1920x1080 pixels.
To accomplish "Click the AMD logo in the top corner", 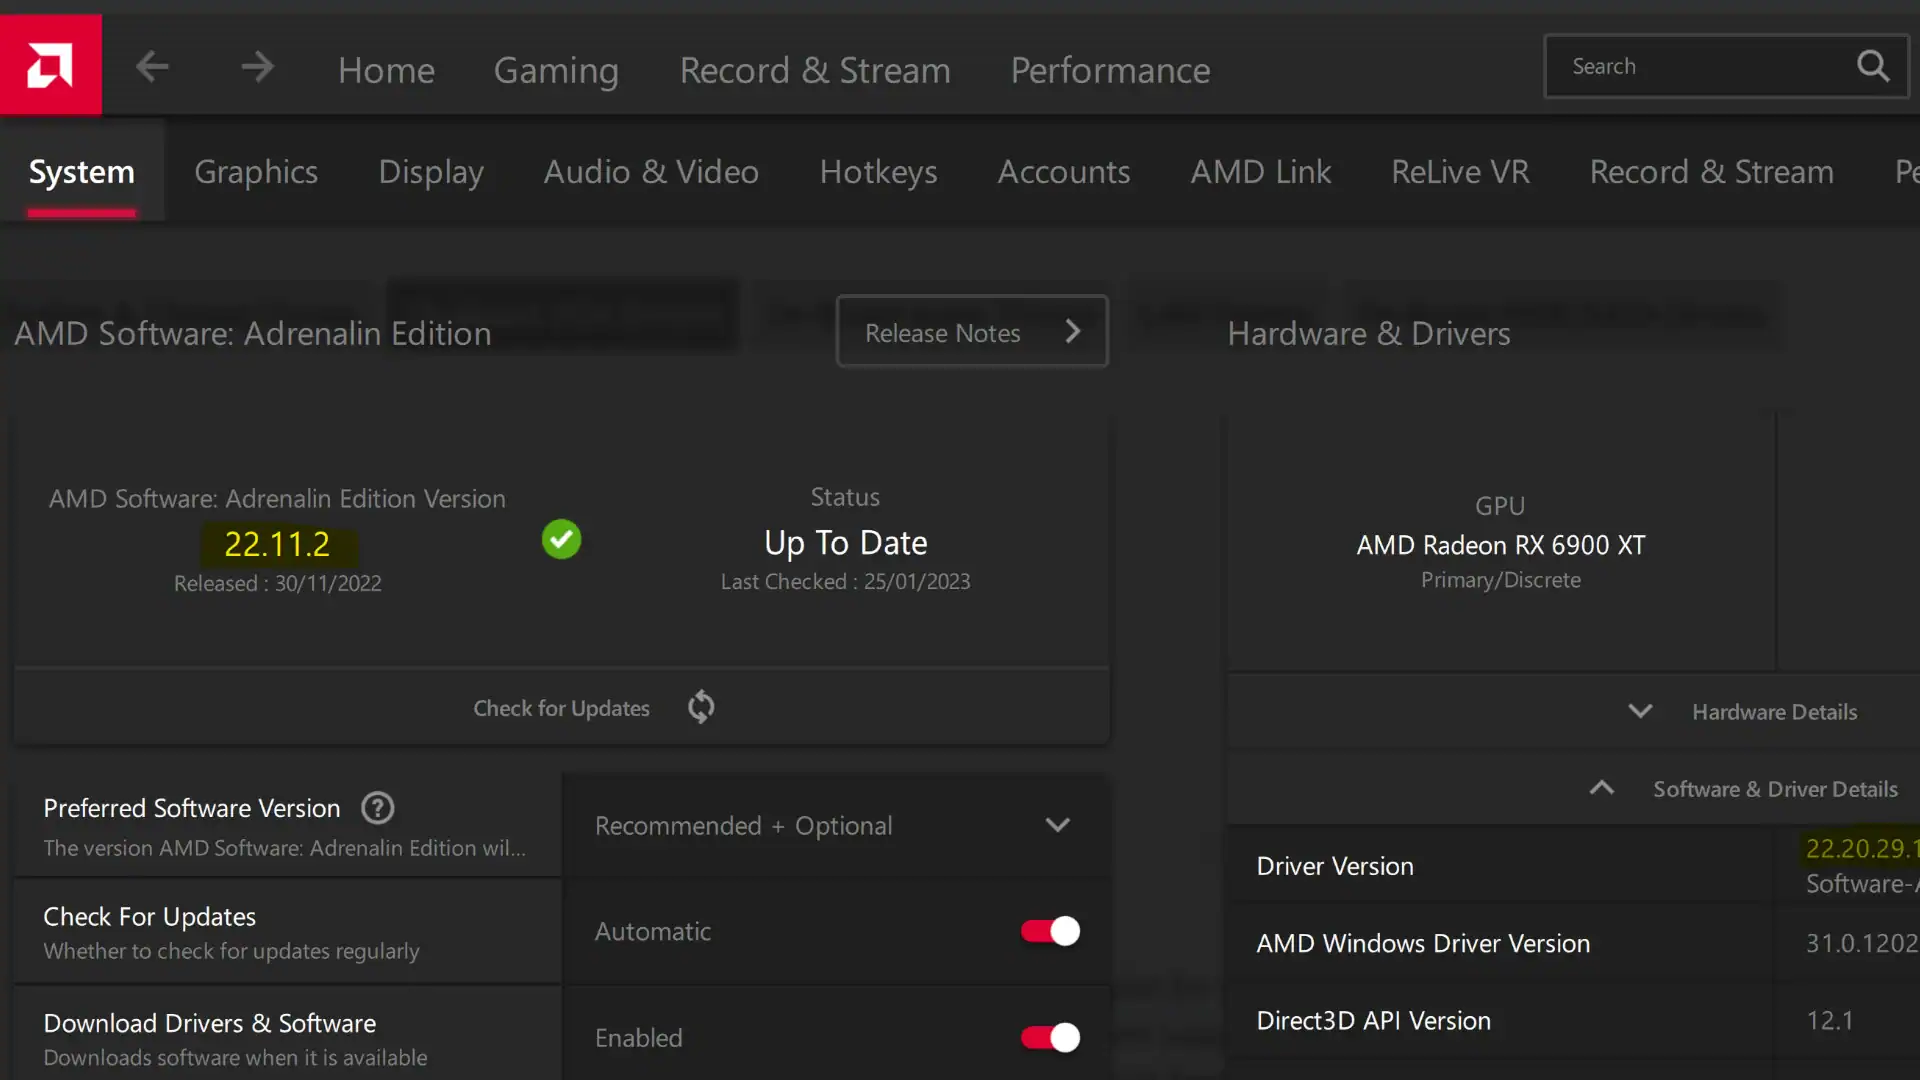I will click(x=50, y=64).
